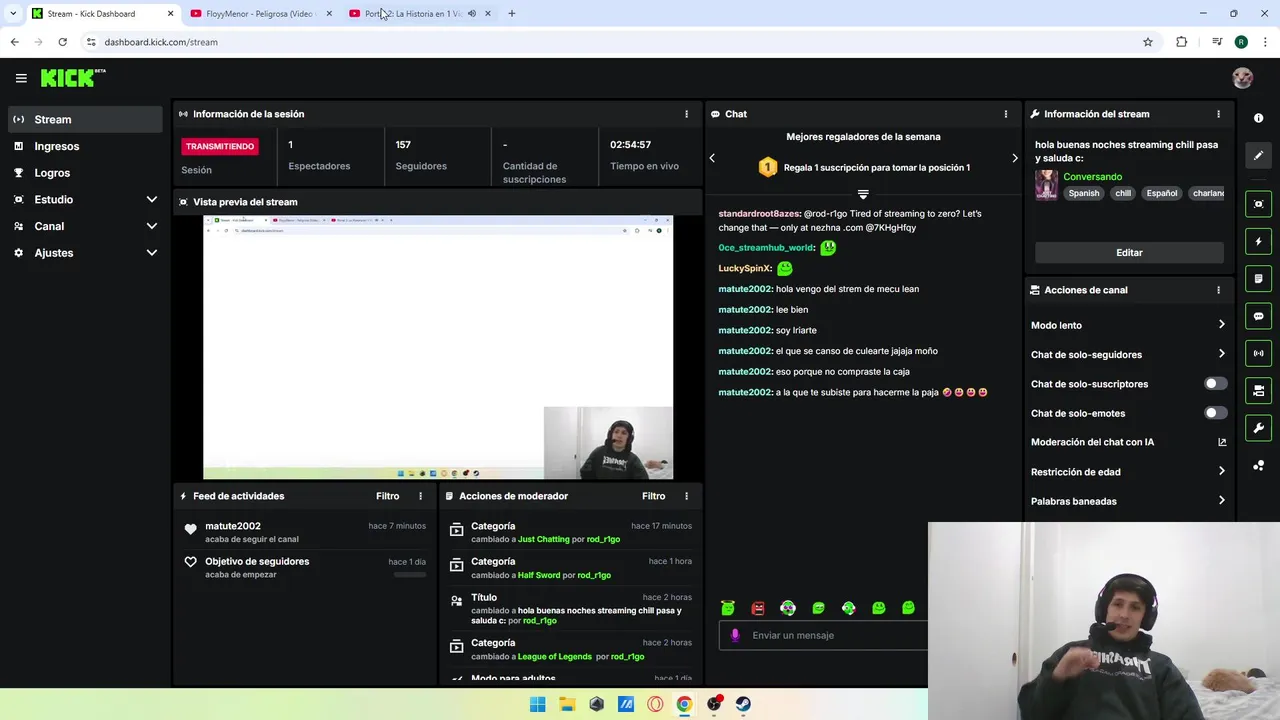Image resolution: width=1280 pixels, height=720 pixels.
Task: Show previous top gifter with left arrow
Action: 712,158
